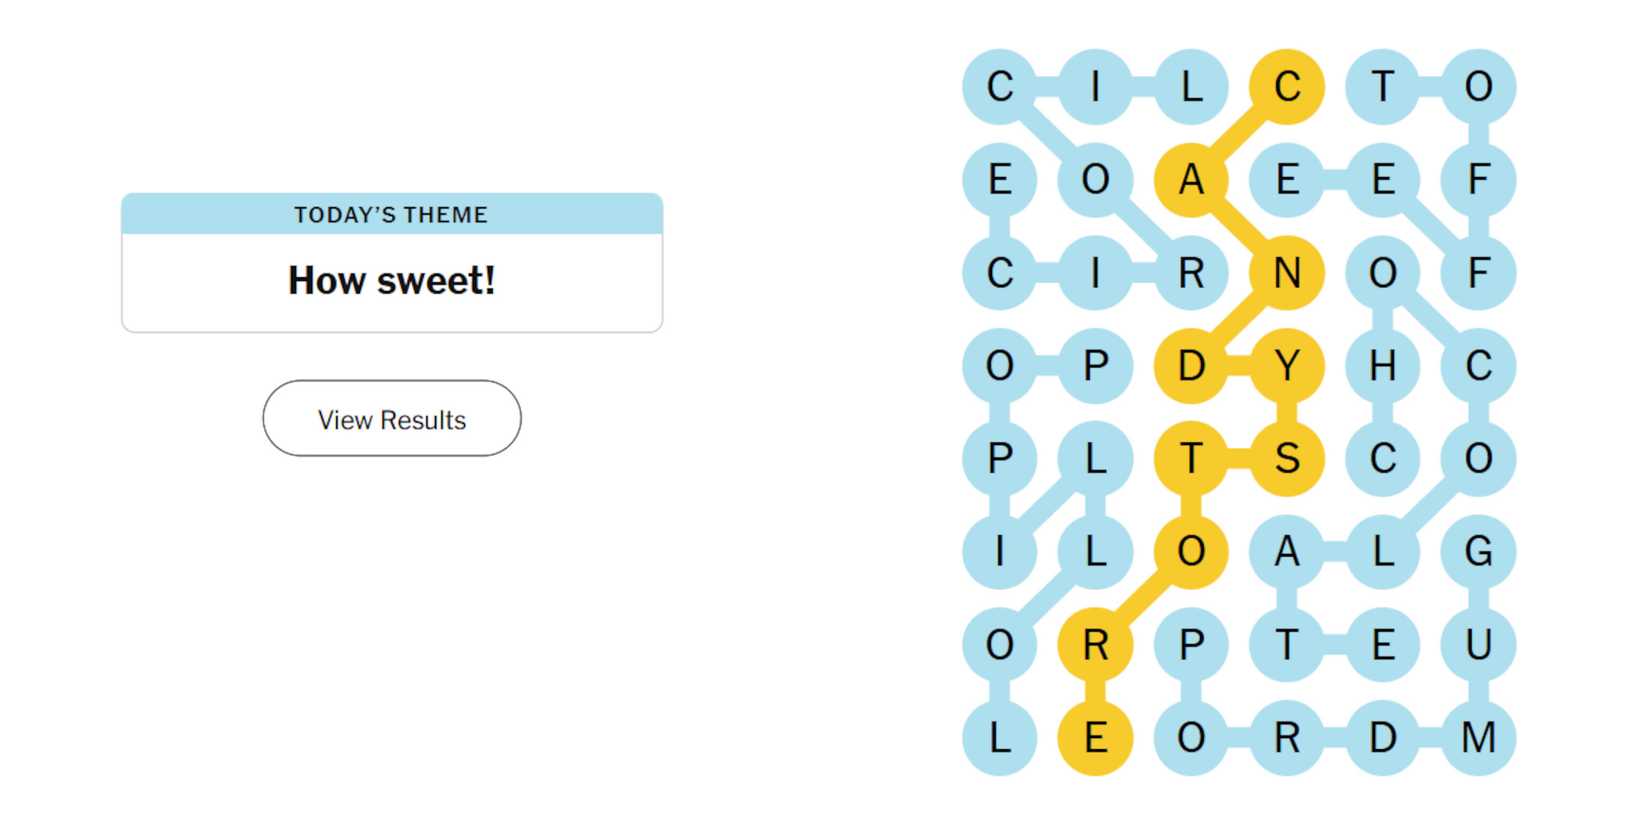Click the How sweet! theme card
This screenshot has width=1650, height=825.
click(x=391, y=280)
